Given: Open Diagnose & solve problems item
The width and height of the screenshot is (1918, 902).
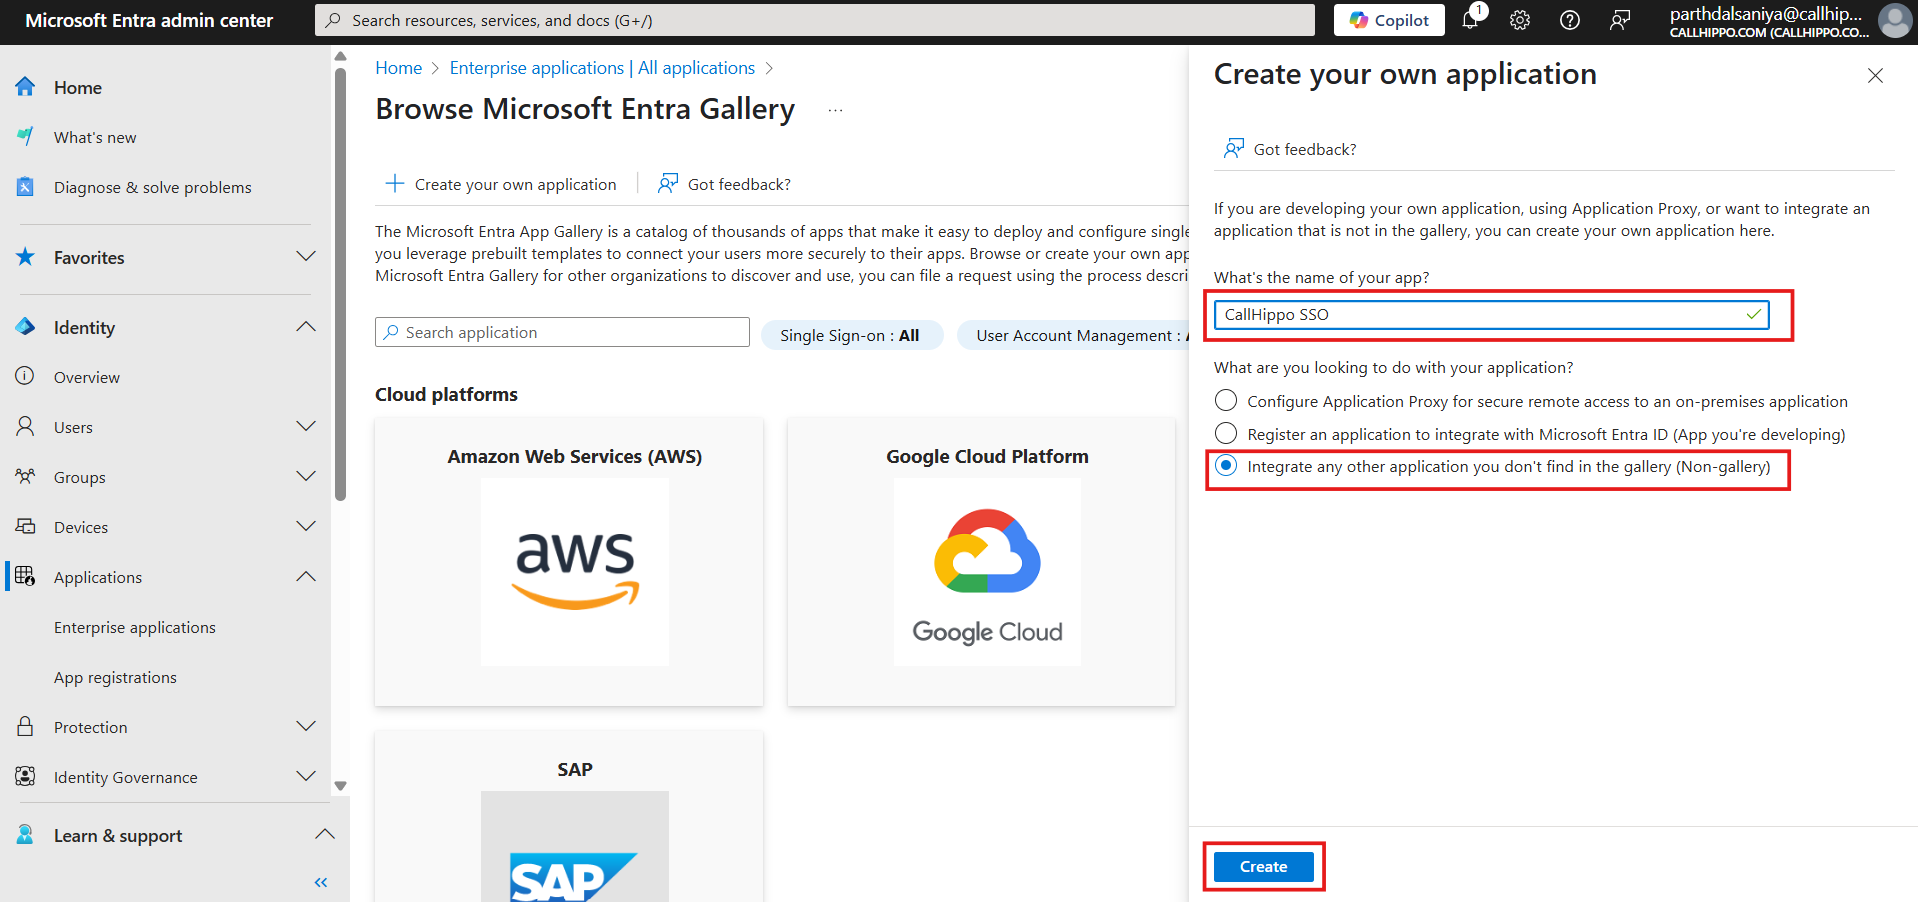Looking at the screenshot, I should click(x=153, y=187).
